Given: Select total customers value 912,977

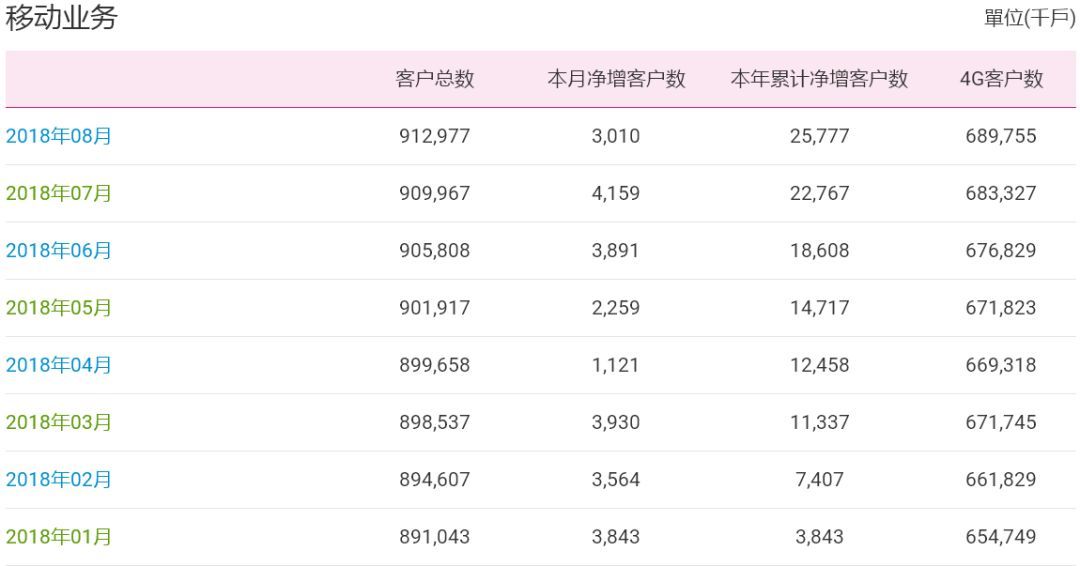Looking at the screenshot, I should pos(435,136).
